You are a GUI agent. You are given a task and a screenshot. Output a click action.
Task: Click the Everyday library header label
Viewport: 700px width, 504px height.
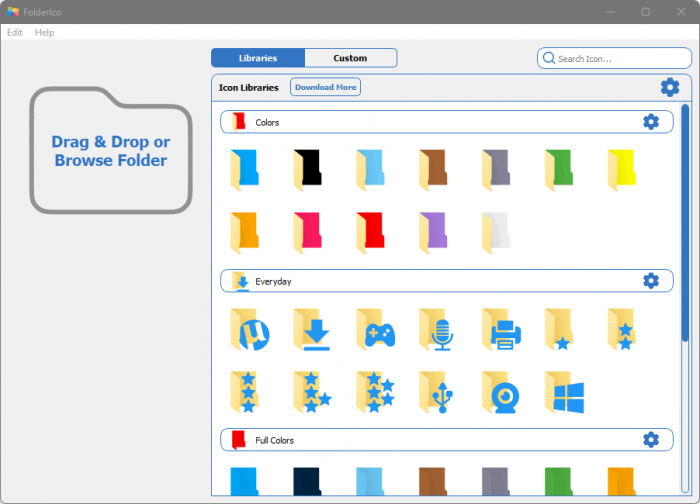click(x=273, y=281)
